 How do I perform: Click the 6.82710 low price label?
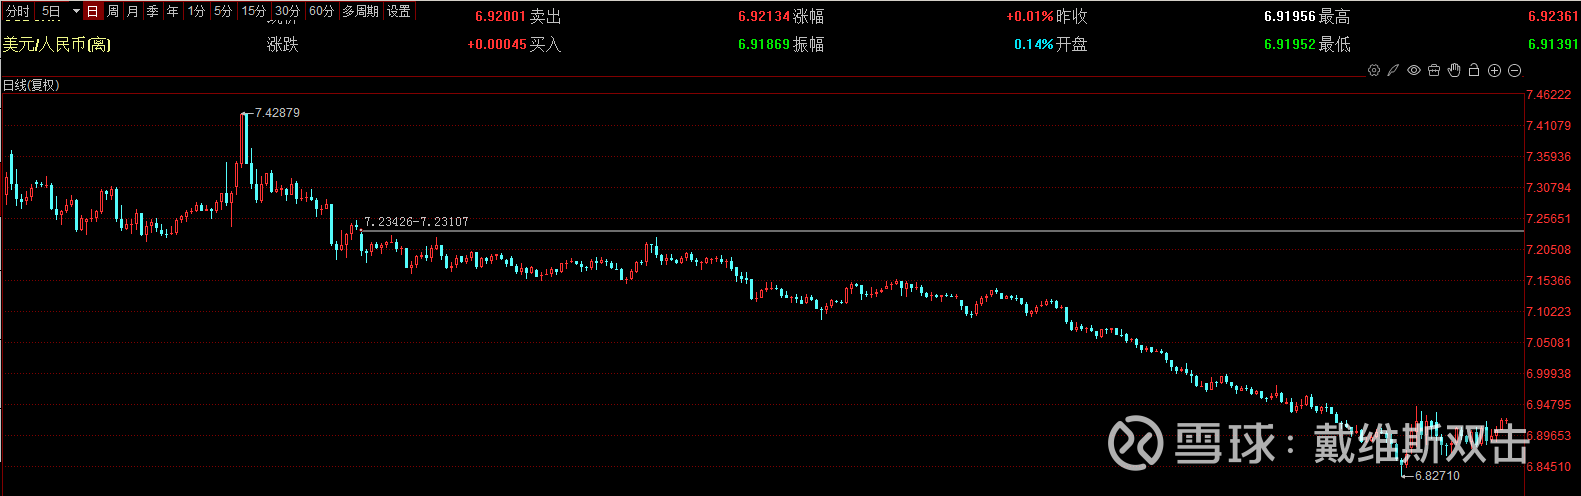coord(1437,476)
